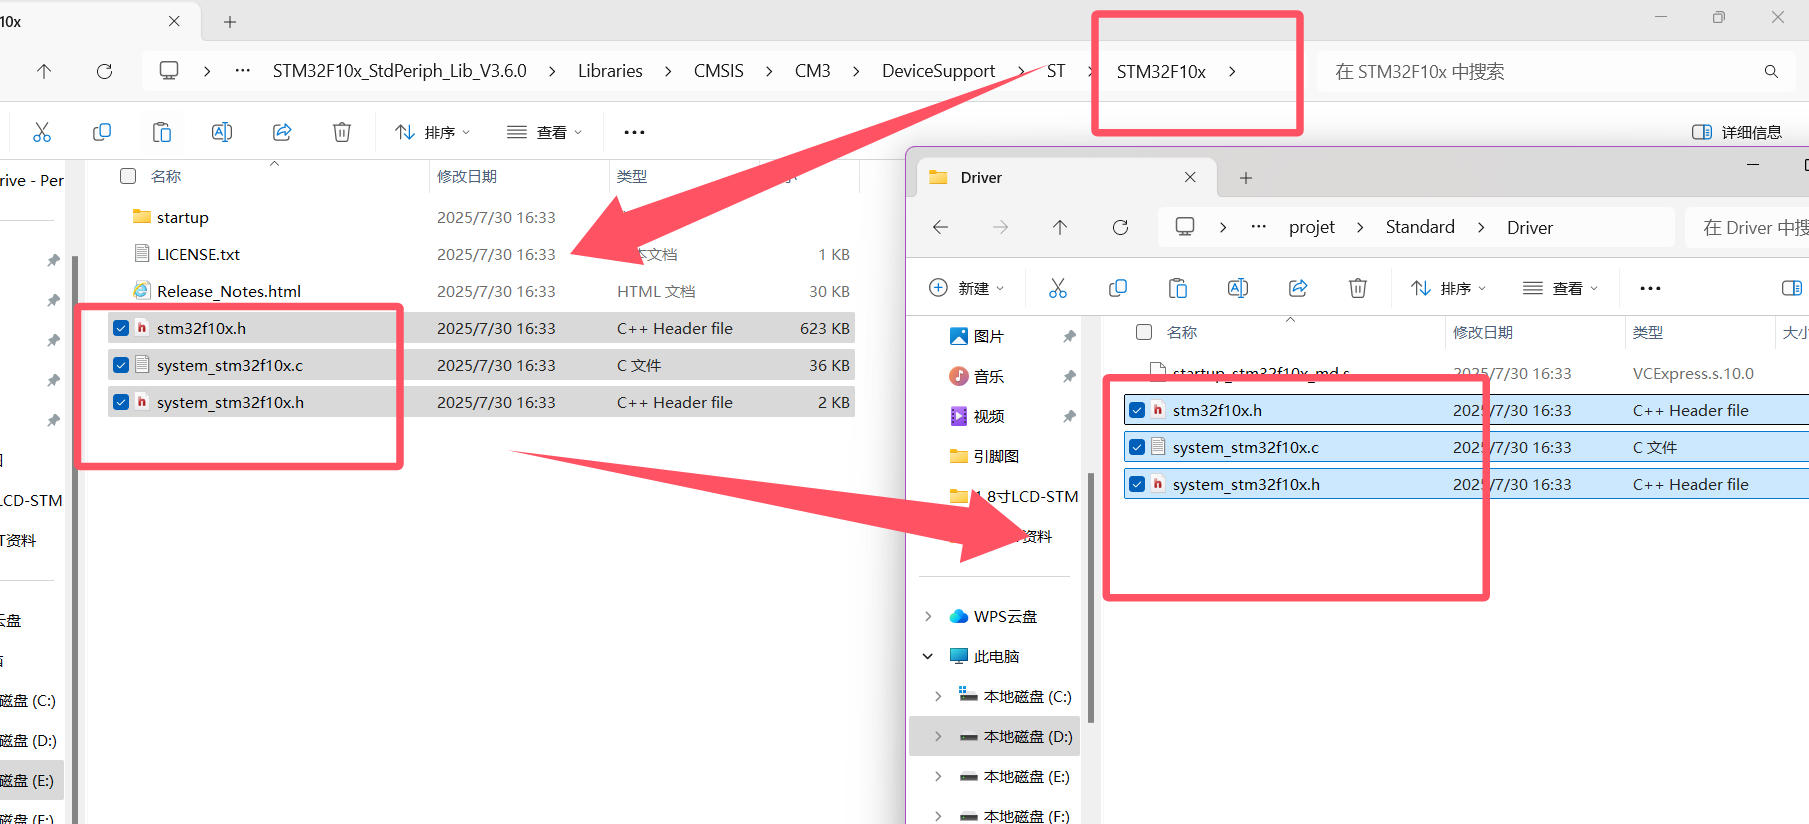Collapse 此电脑 tree node
Screen dimensions: 1809x824
click(x=928, y=656)
